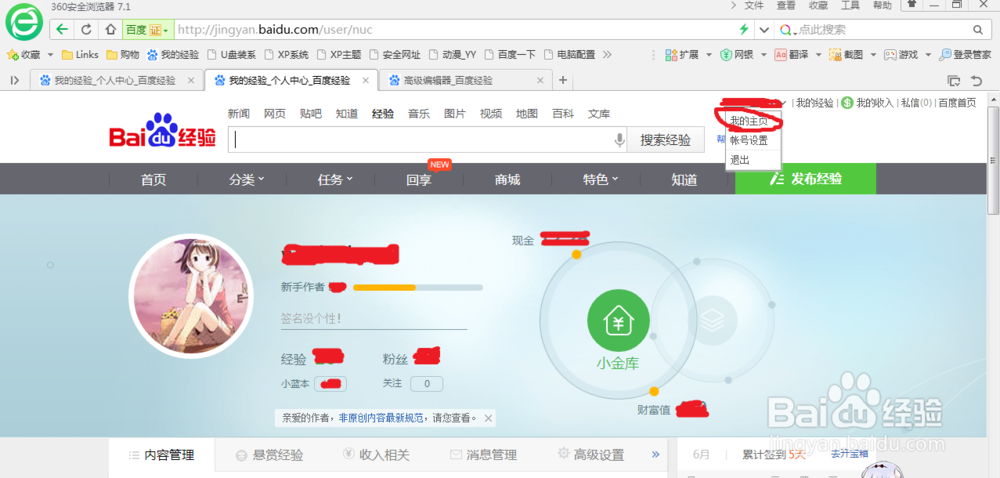Viewport: 1000px width, 478px height.
Task: Click the microphone voice search icon
Action: click(619, 140)
